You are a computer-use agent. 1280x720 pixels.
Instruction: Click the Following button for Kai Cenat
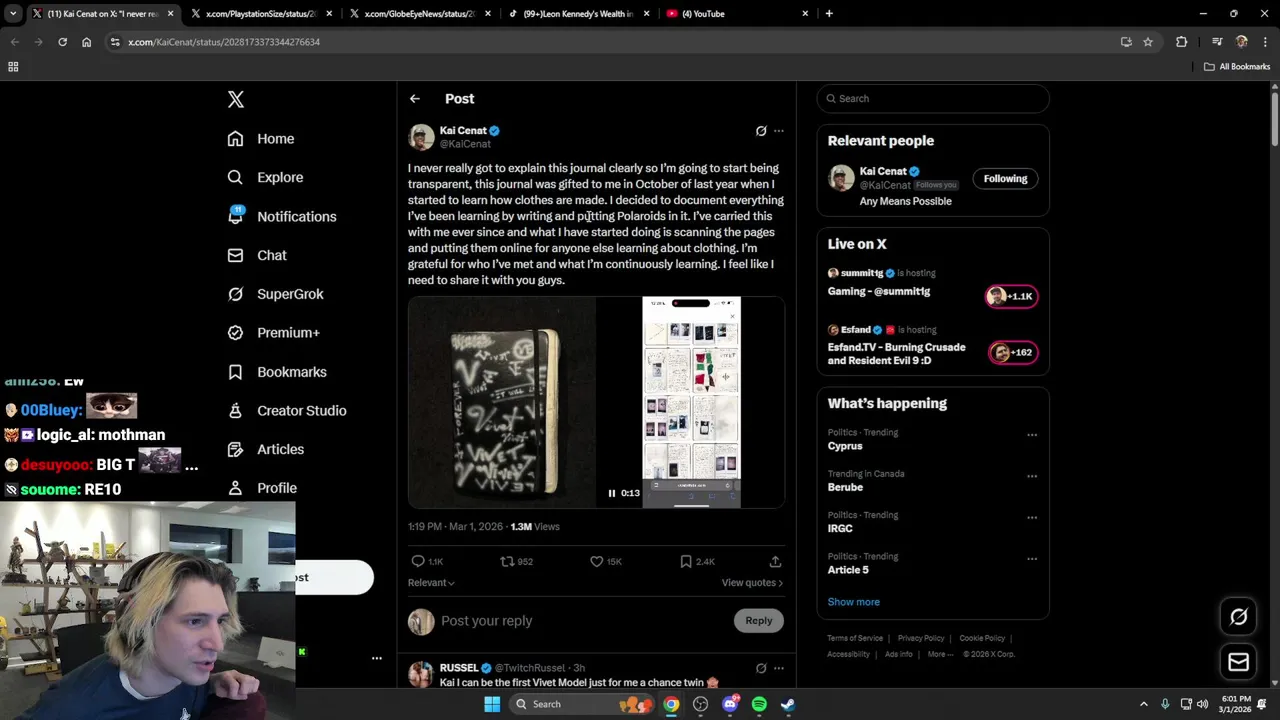[x=1005, y=179]
